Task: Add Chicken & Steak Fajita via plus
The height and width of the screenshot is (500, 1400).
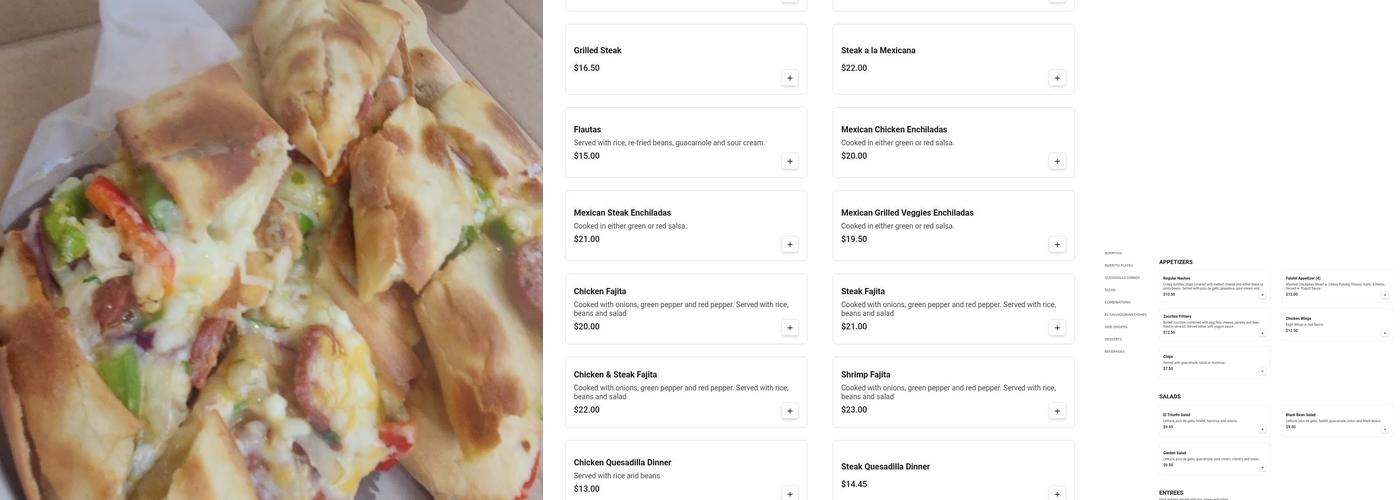Action: (789, 411)
